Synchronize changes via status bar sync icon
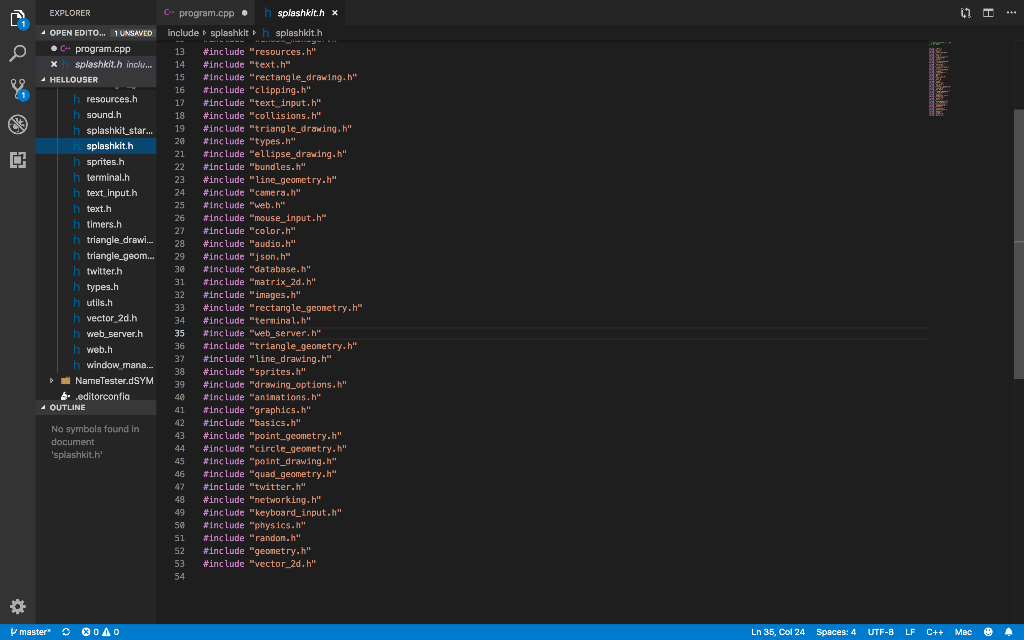 pos(66,631)
